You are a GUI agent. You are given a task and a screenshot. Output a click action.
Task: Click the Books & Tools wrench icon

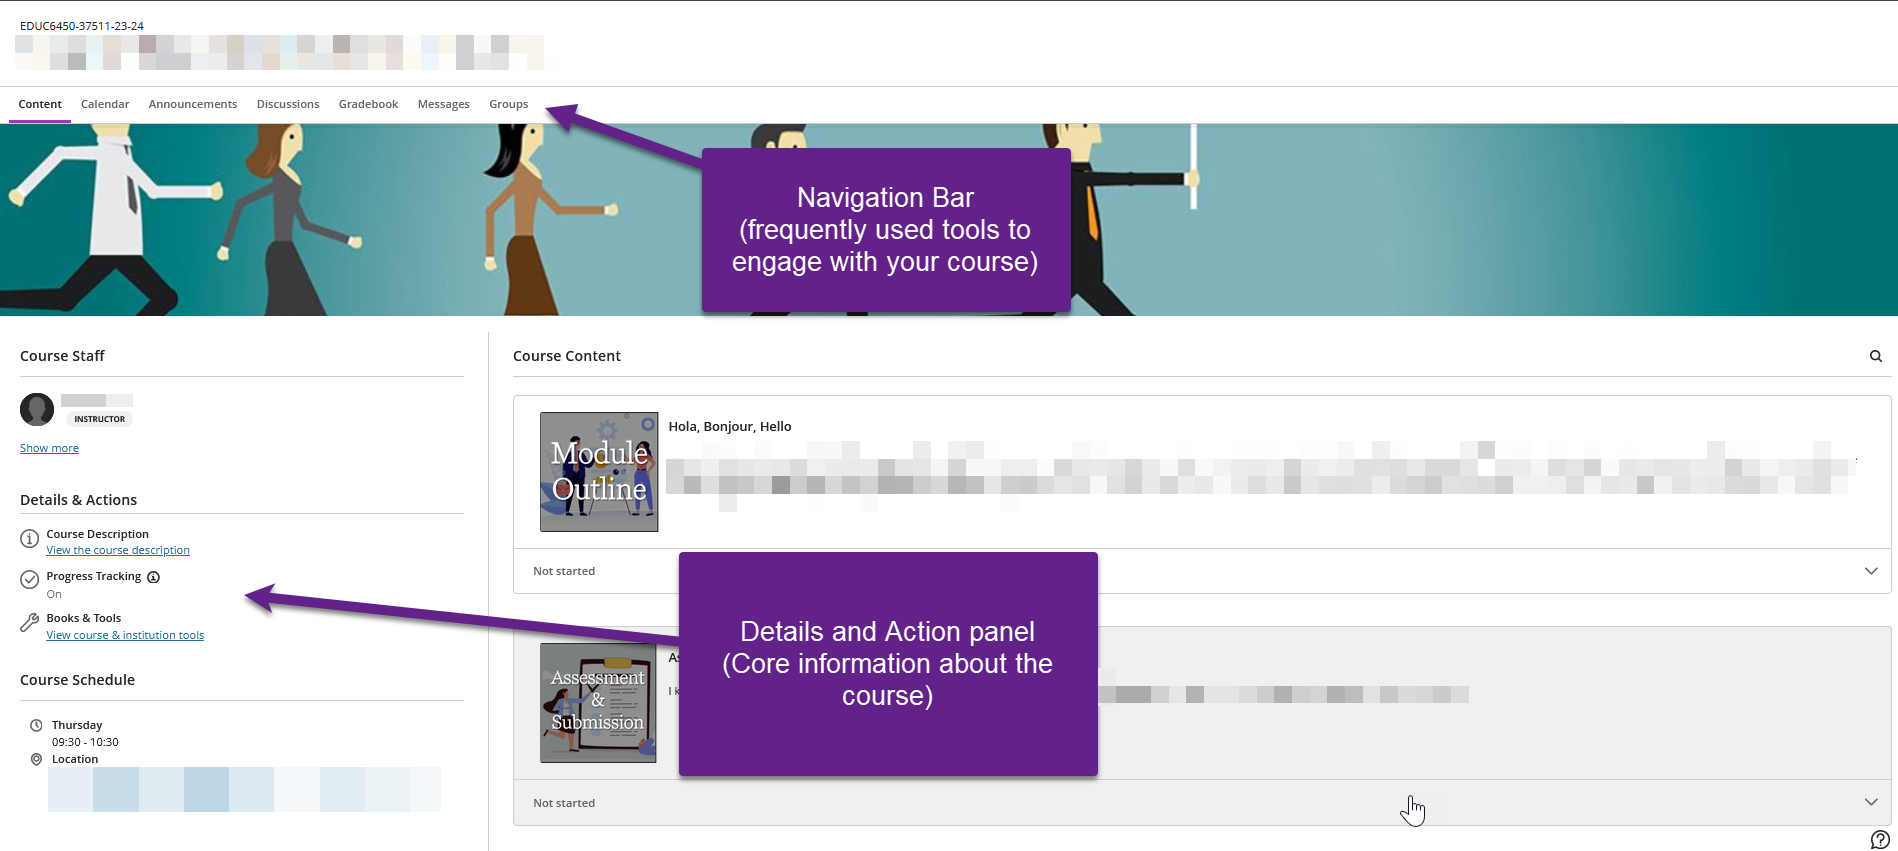[30, 623]
